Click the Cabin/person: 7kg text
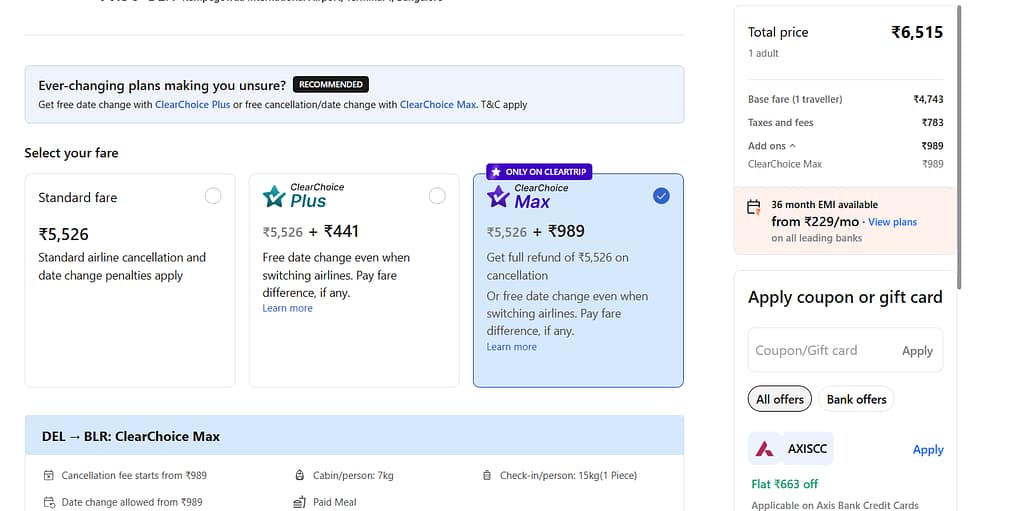The height and width of the screenshot is (511, 1024). point(353,475)
